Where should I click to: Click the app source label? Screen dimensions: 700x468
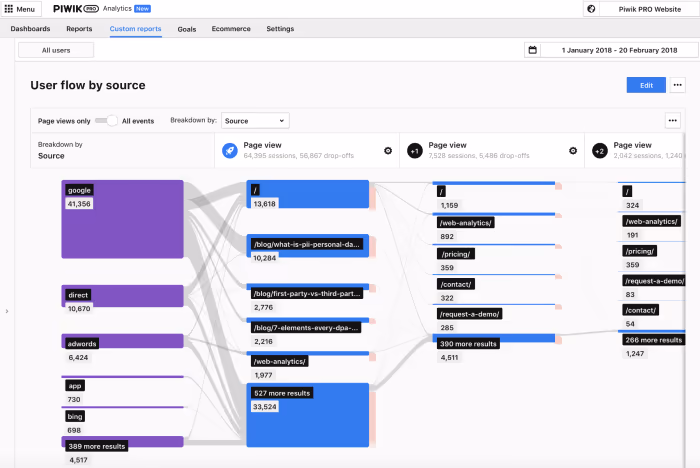pos(75,385)
